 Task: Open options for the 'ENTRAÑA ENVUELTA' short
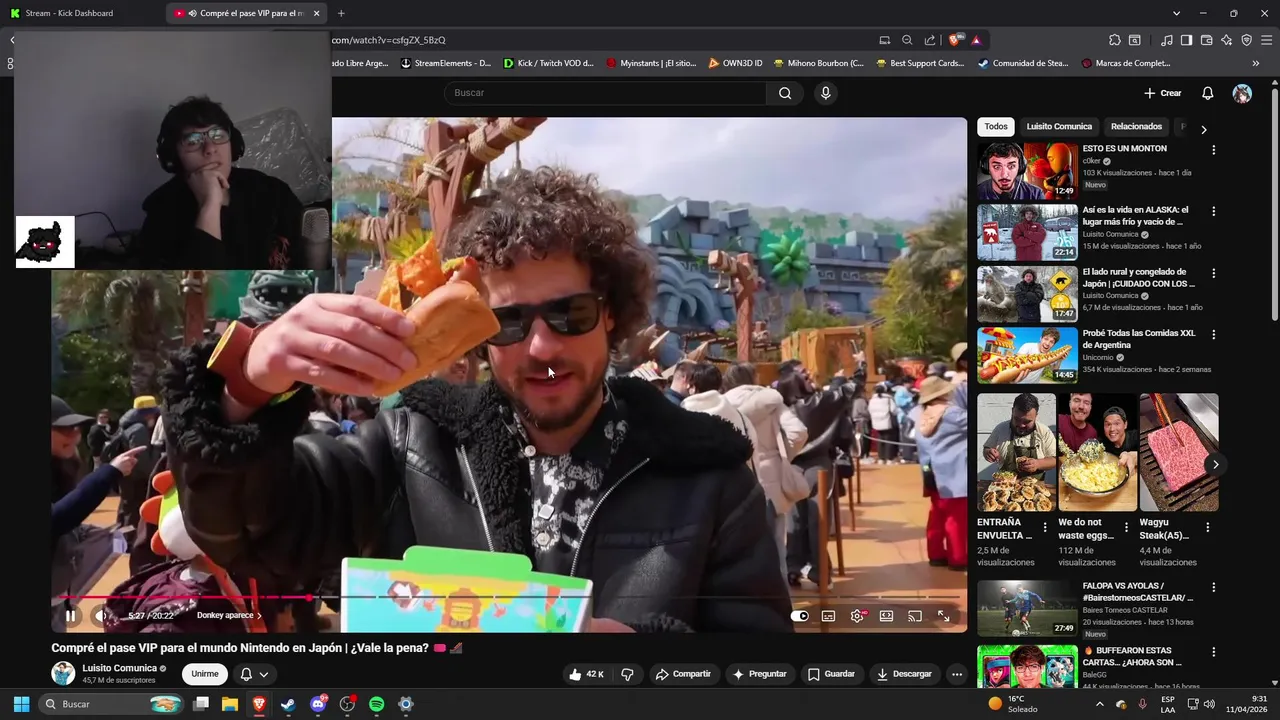(1045, 527)
